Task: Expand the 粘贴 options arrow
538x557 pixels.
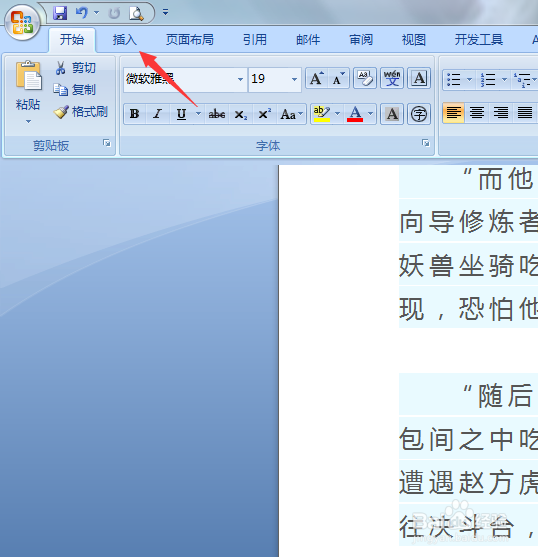Action: click(28, 121)
